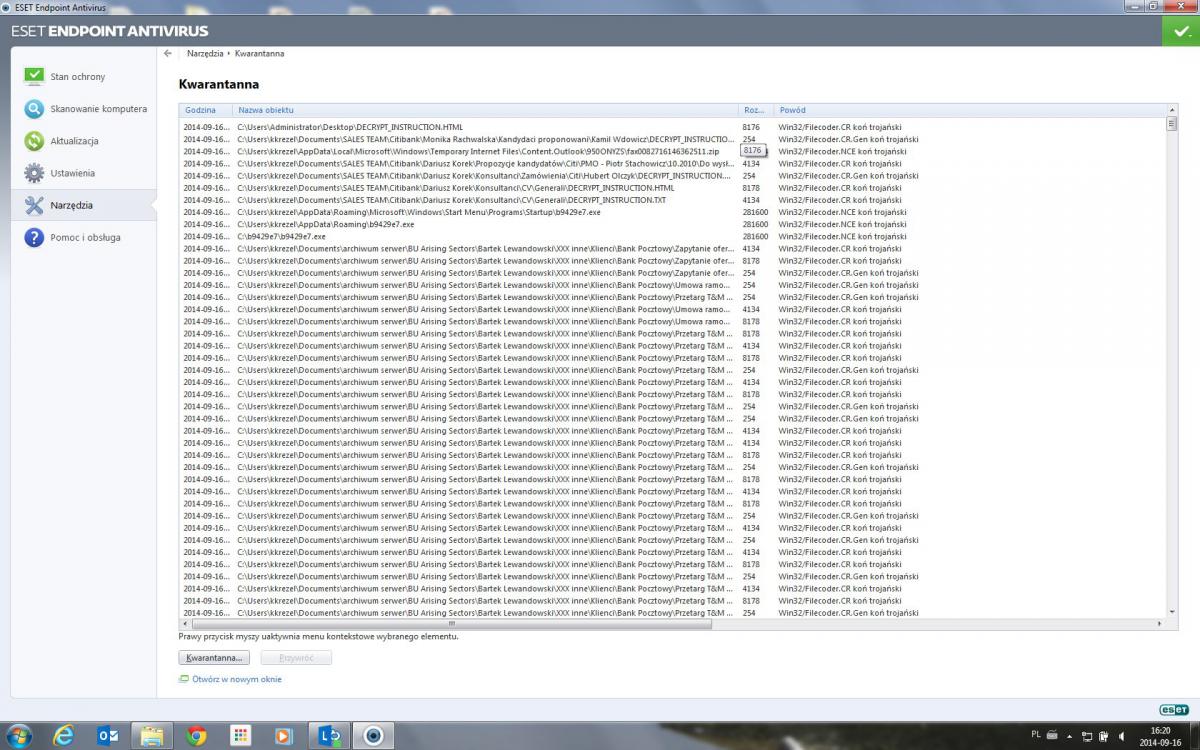Show hidden system tray icons
This screenshot has height=750, width=1200.
(x=1070, y=736)
